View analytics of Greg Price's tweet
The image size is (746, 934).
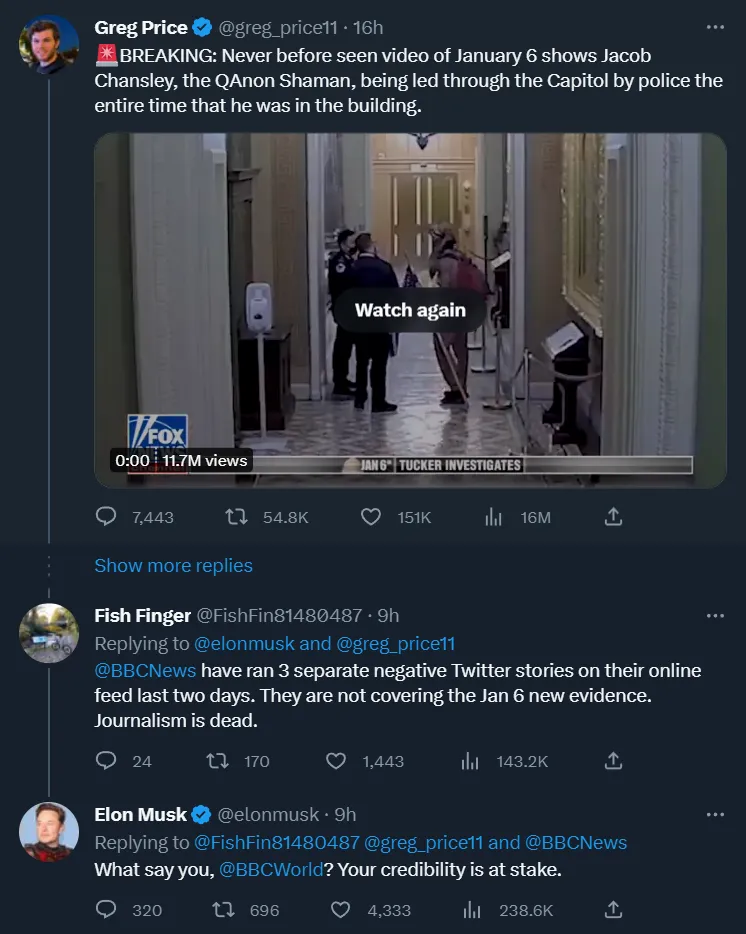pos(493,517)
